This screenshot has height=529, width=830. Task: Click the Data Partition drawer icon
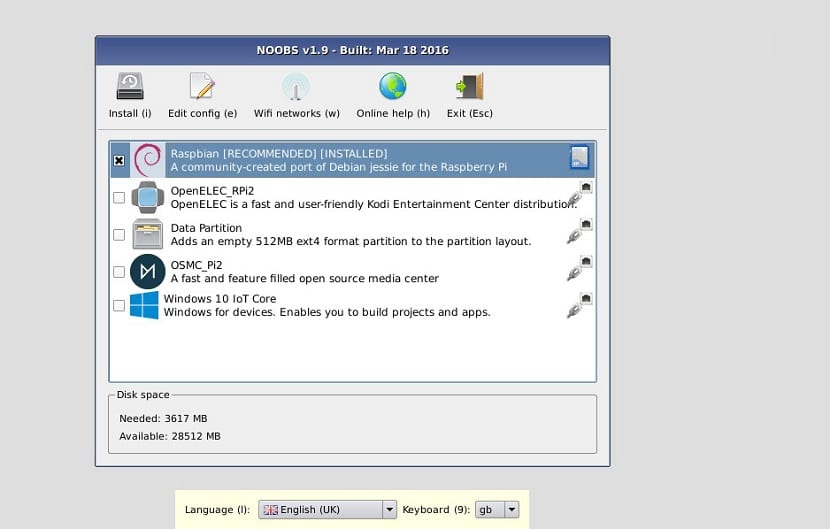(x=148, y=234)
